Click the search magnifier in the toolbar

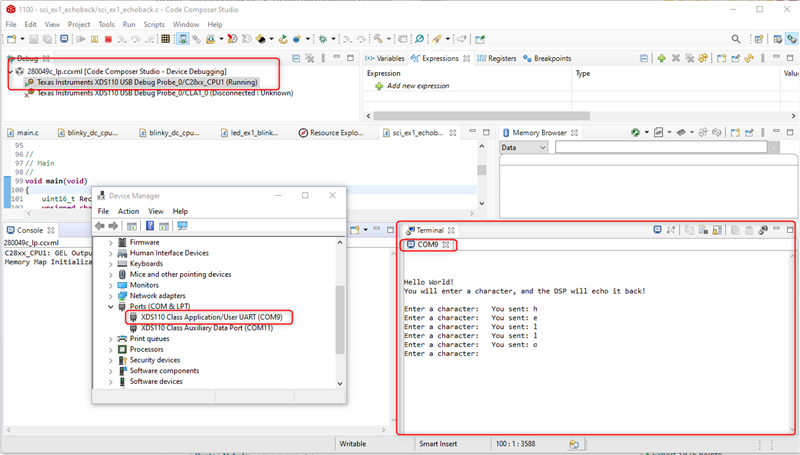click(x=736, y=39)
